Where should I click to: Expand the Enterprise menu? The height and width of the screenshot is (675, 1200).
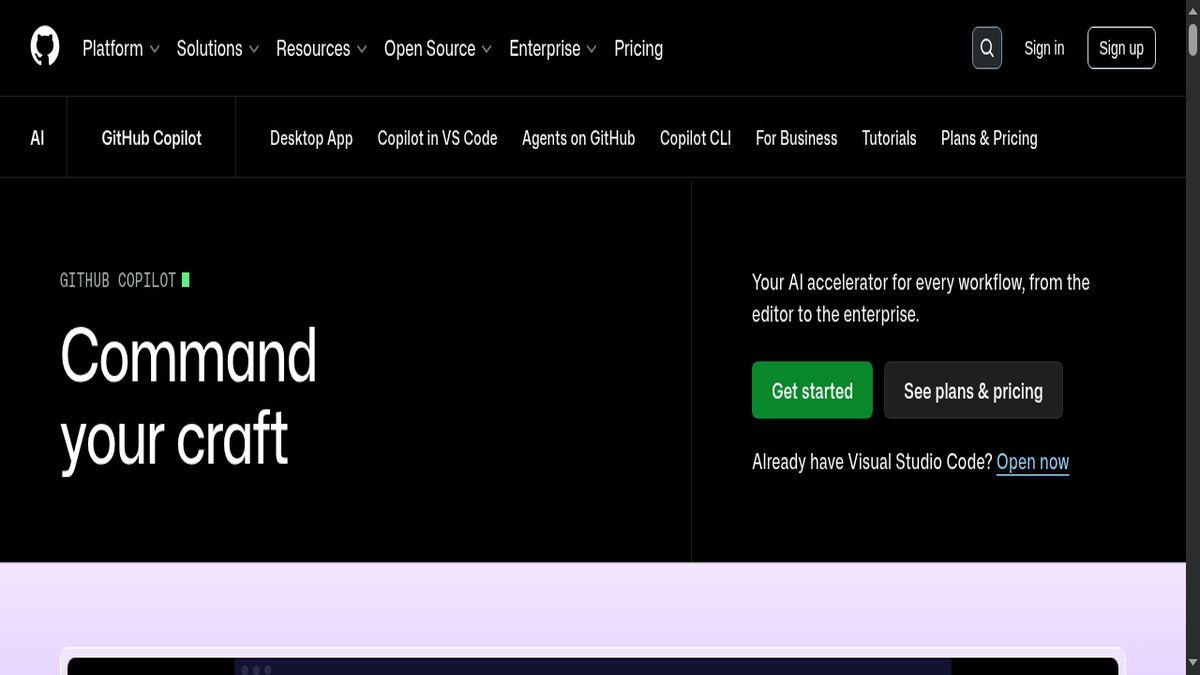coord(553,48)
